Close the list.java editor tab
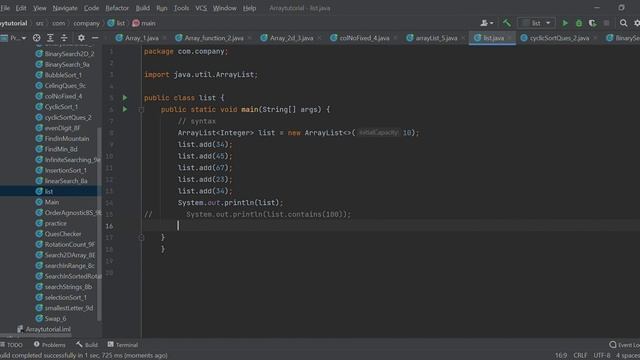Image resolution: width=640 pixels, height=360 pixels. (x=509, y=38)
